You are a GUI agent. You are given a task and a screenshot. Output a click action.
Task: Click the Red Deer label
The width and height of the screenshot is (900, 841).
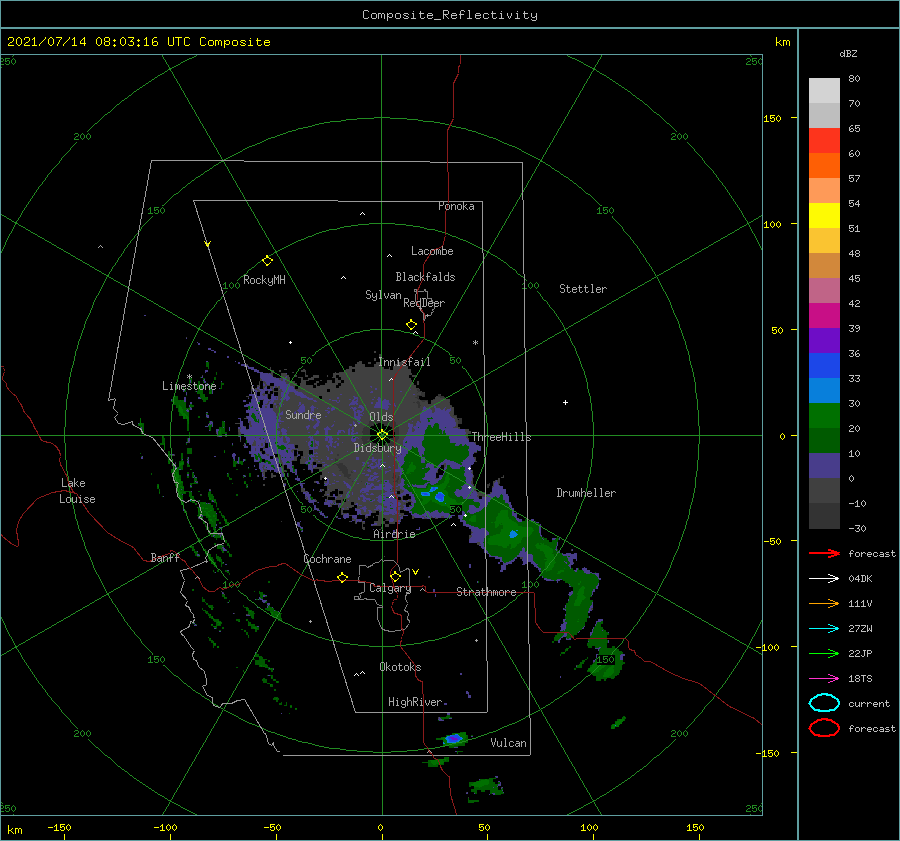pos(424,303)
